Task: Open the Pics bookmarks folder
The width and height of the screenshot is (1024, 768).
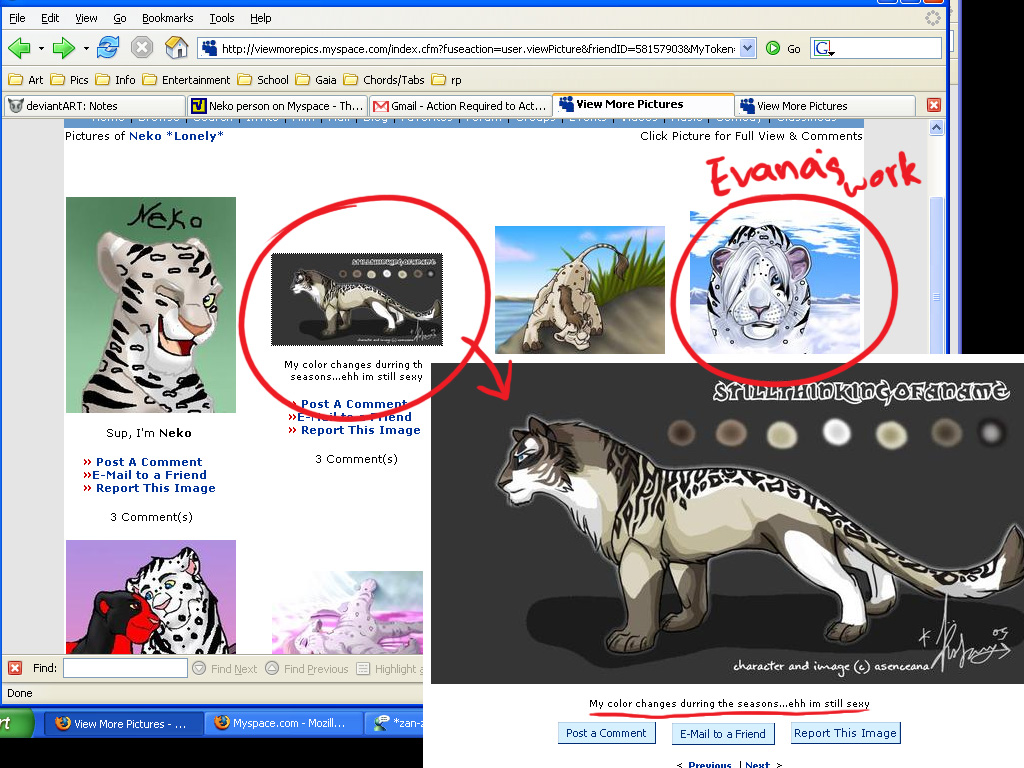Action: pos(69,80)
